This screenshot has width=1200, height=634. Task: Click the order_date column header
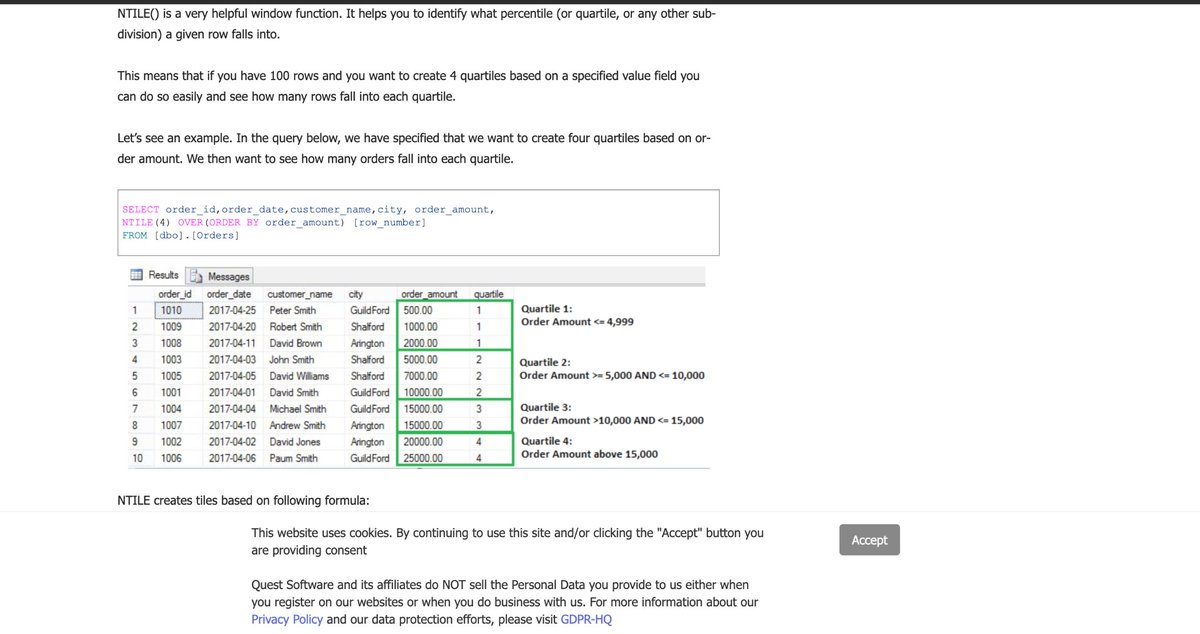pyautogui.click(x=229, y=294)
